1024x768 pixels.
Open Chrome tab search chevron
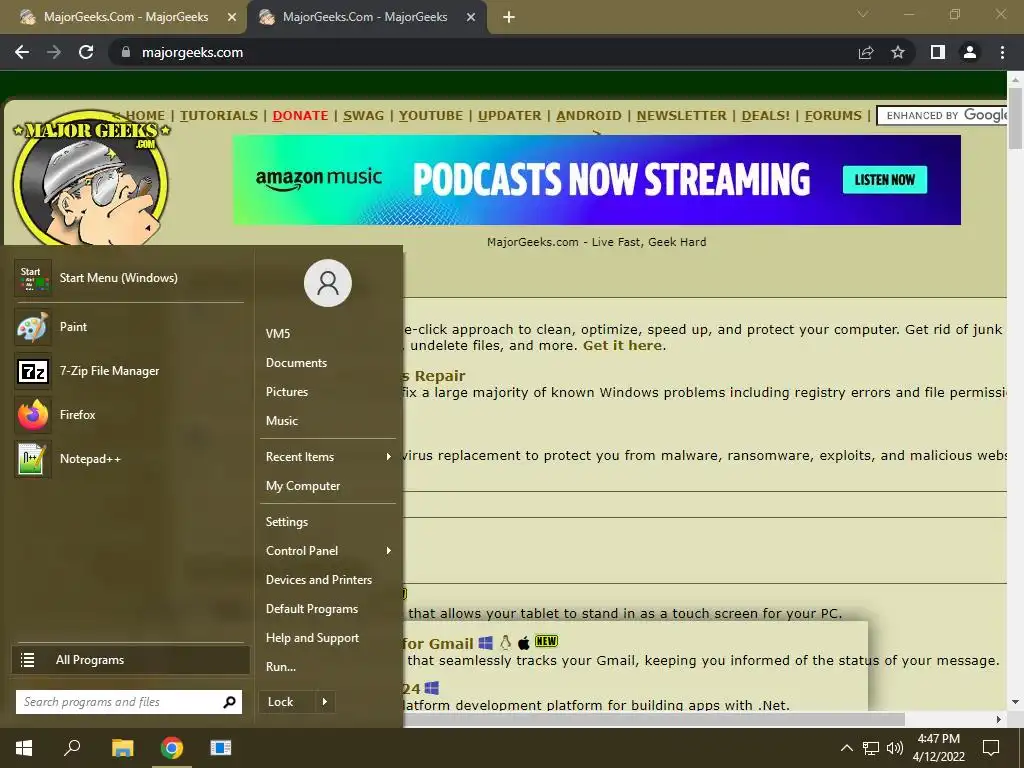coord(863,14)
